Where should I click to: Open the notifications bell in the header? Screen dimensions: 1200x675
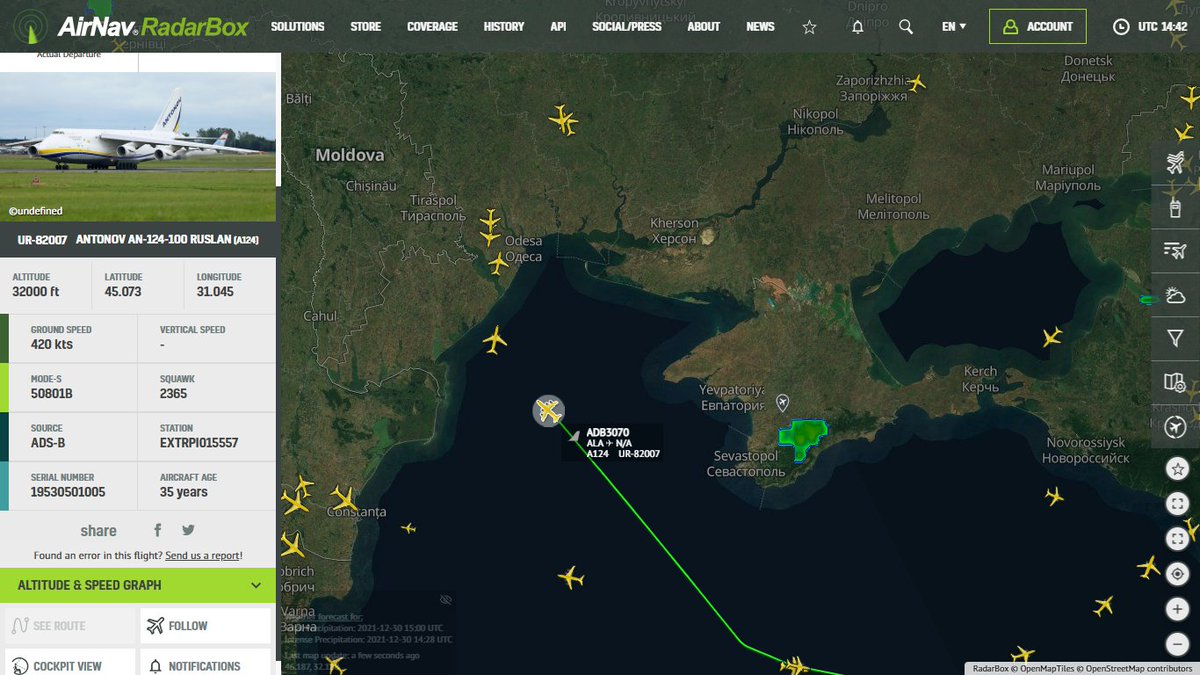pos(857,27)
